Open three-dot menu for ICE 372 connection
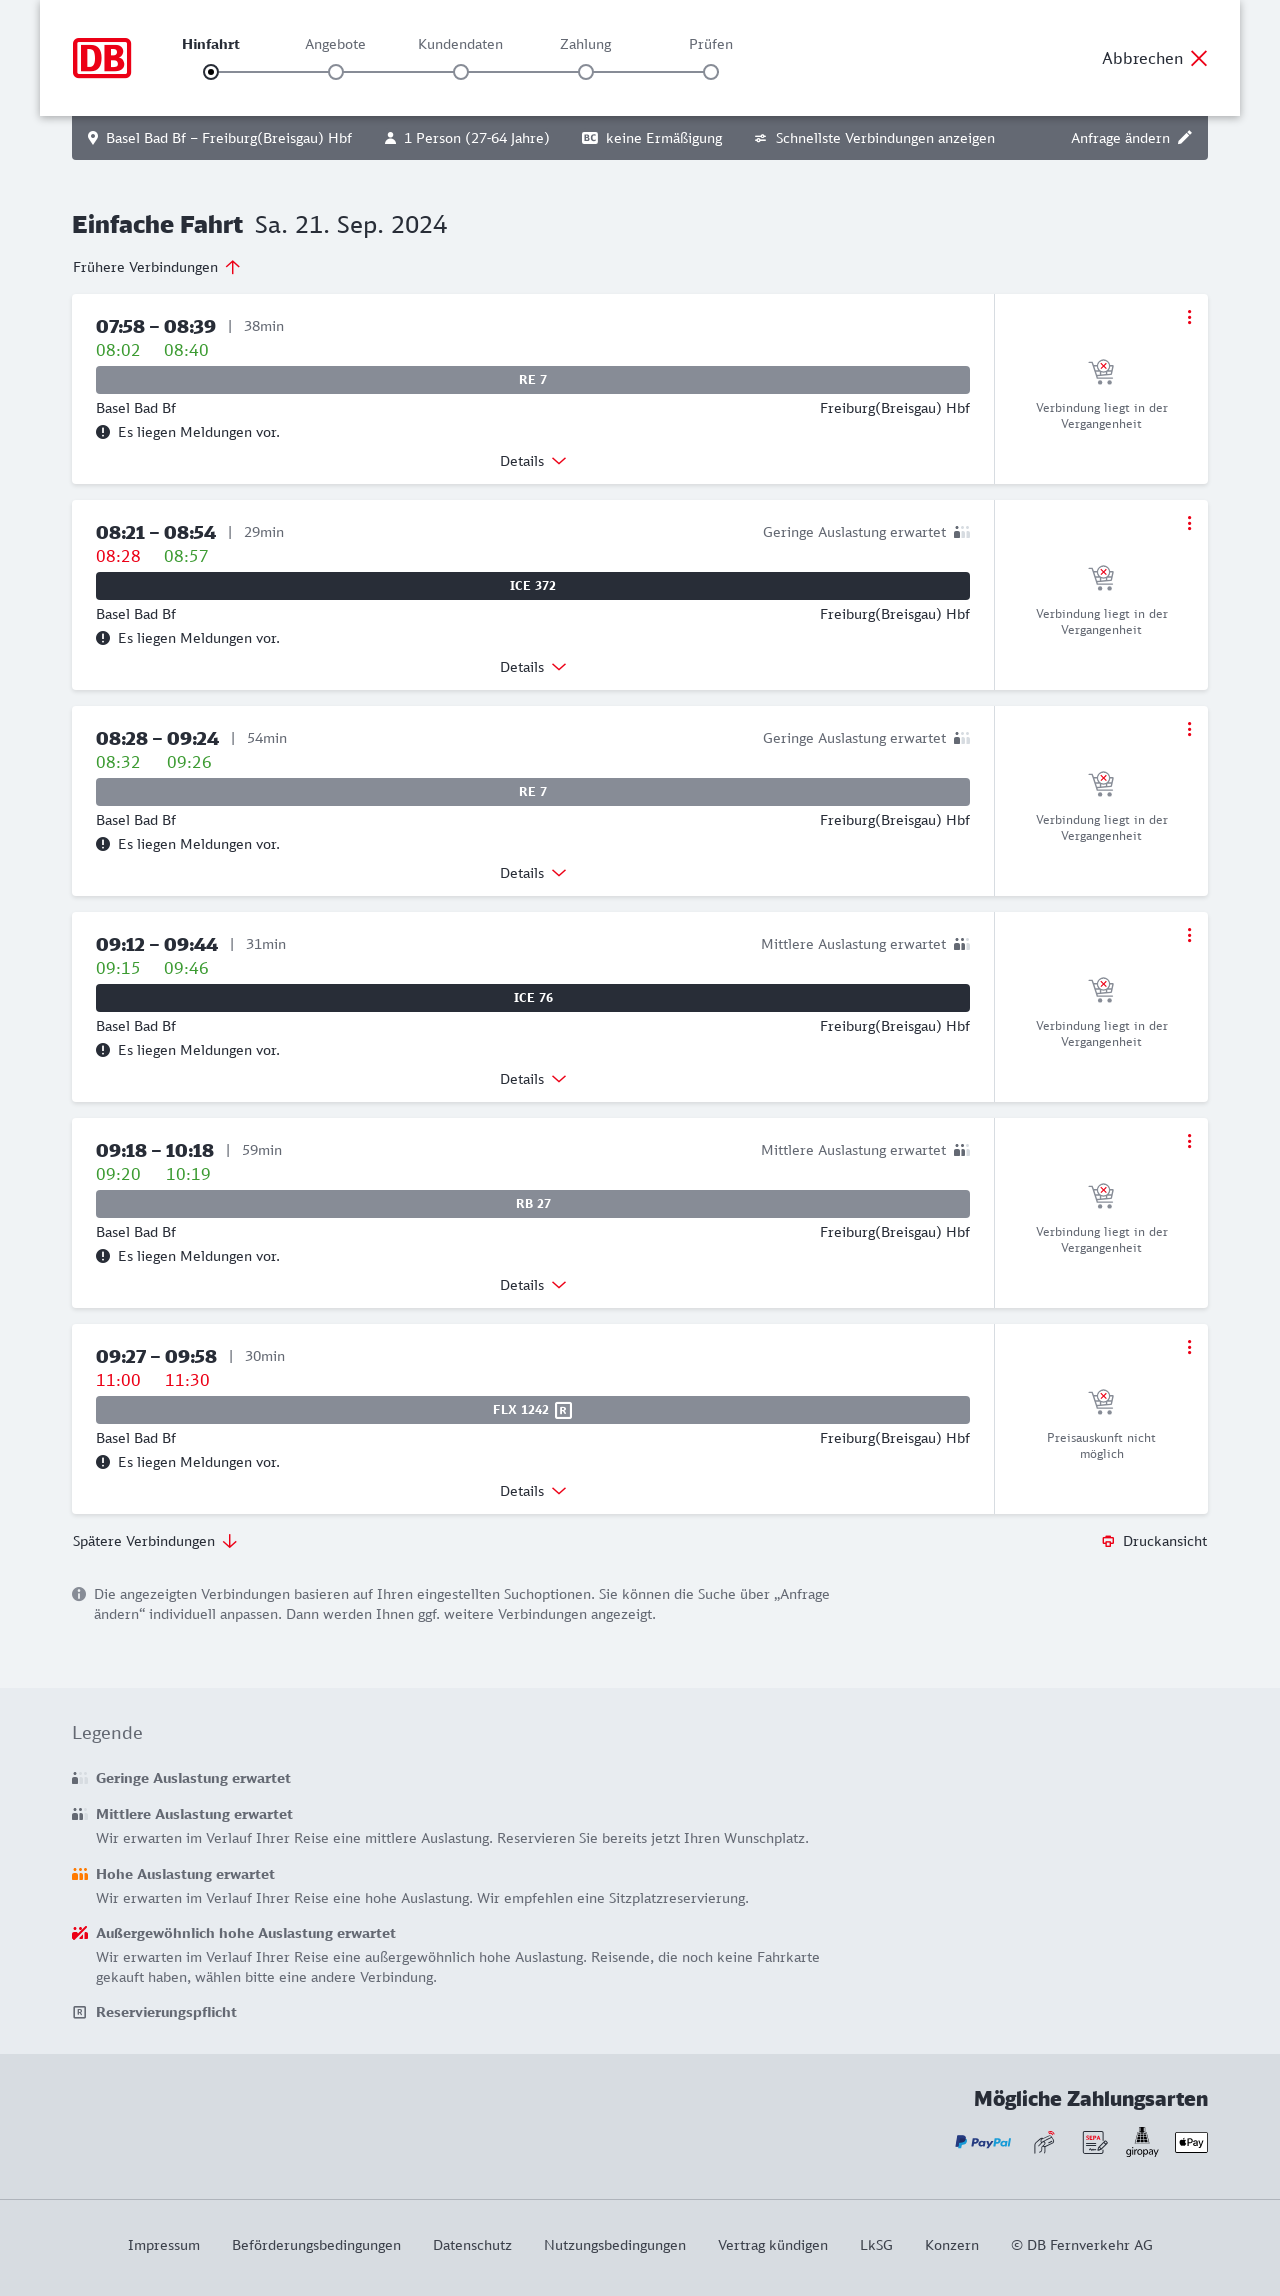This screenshot has width=1280, height=2296. click(1189, 523)
